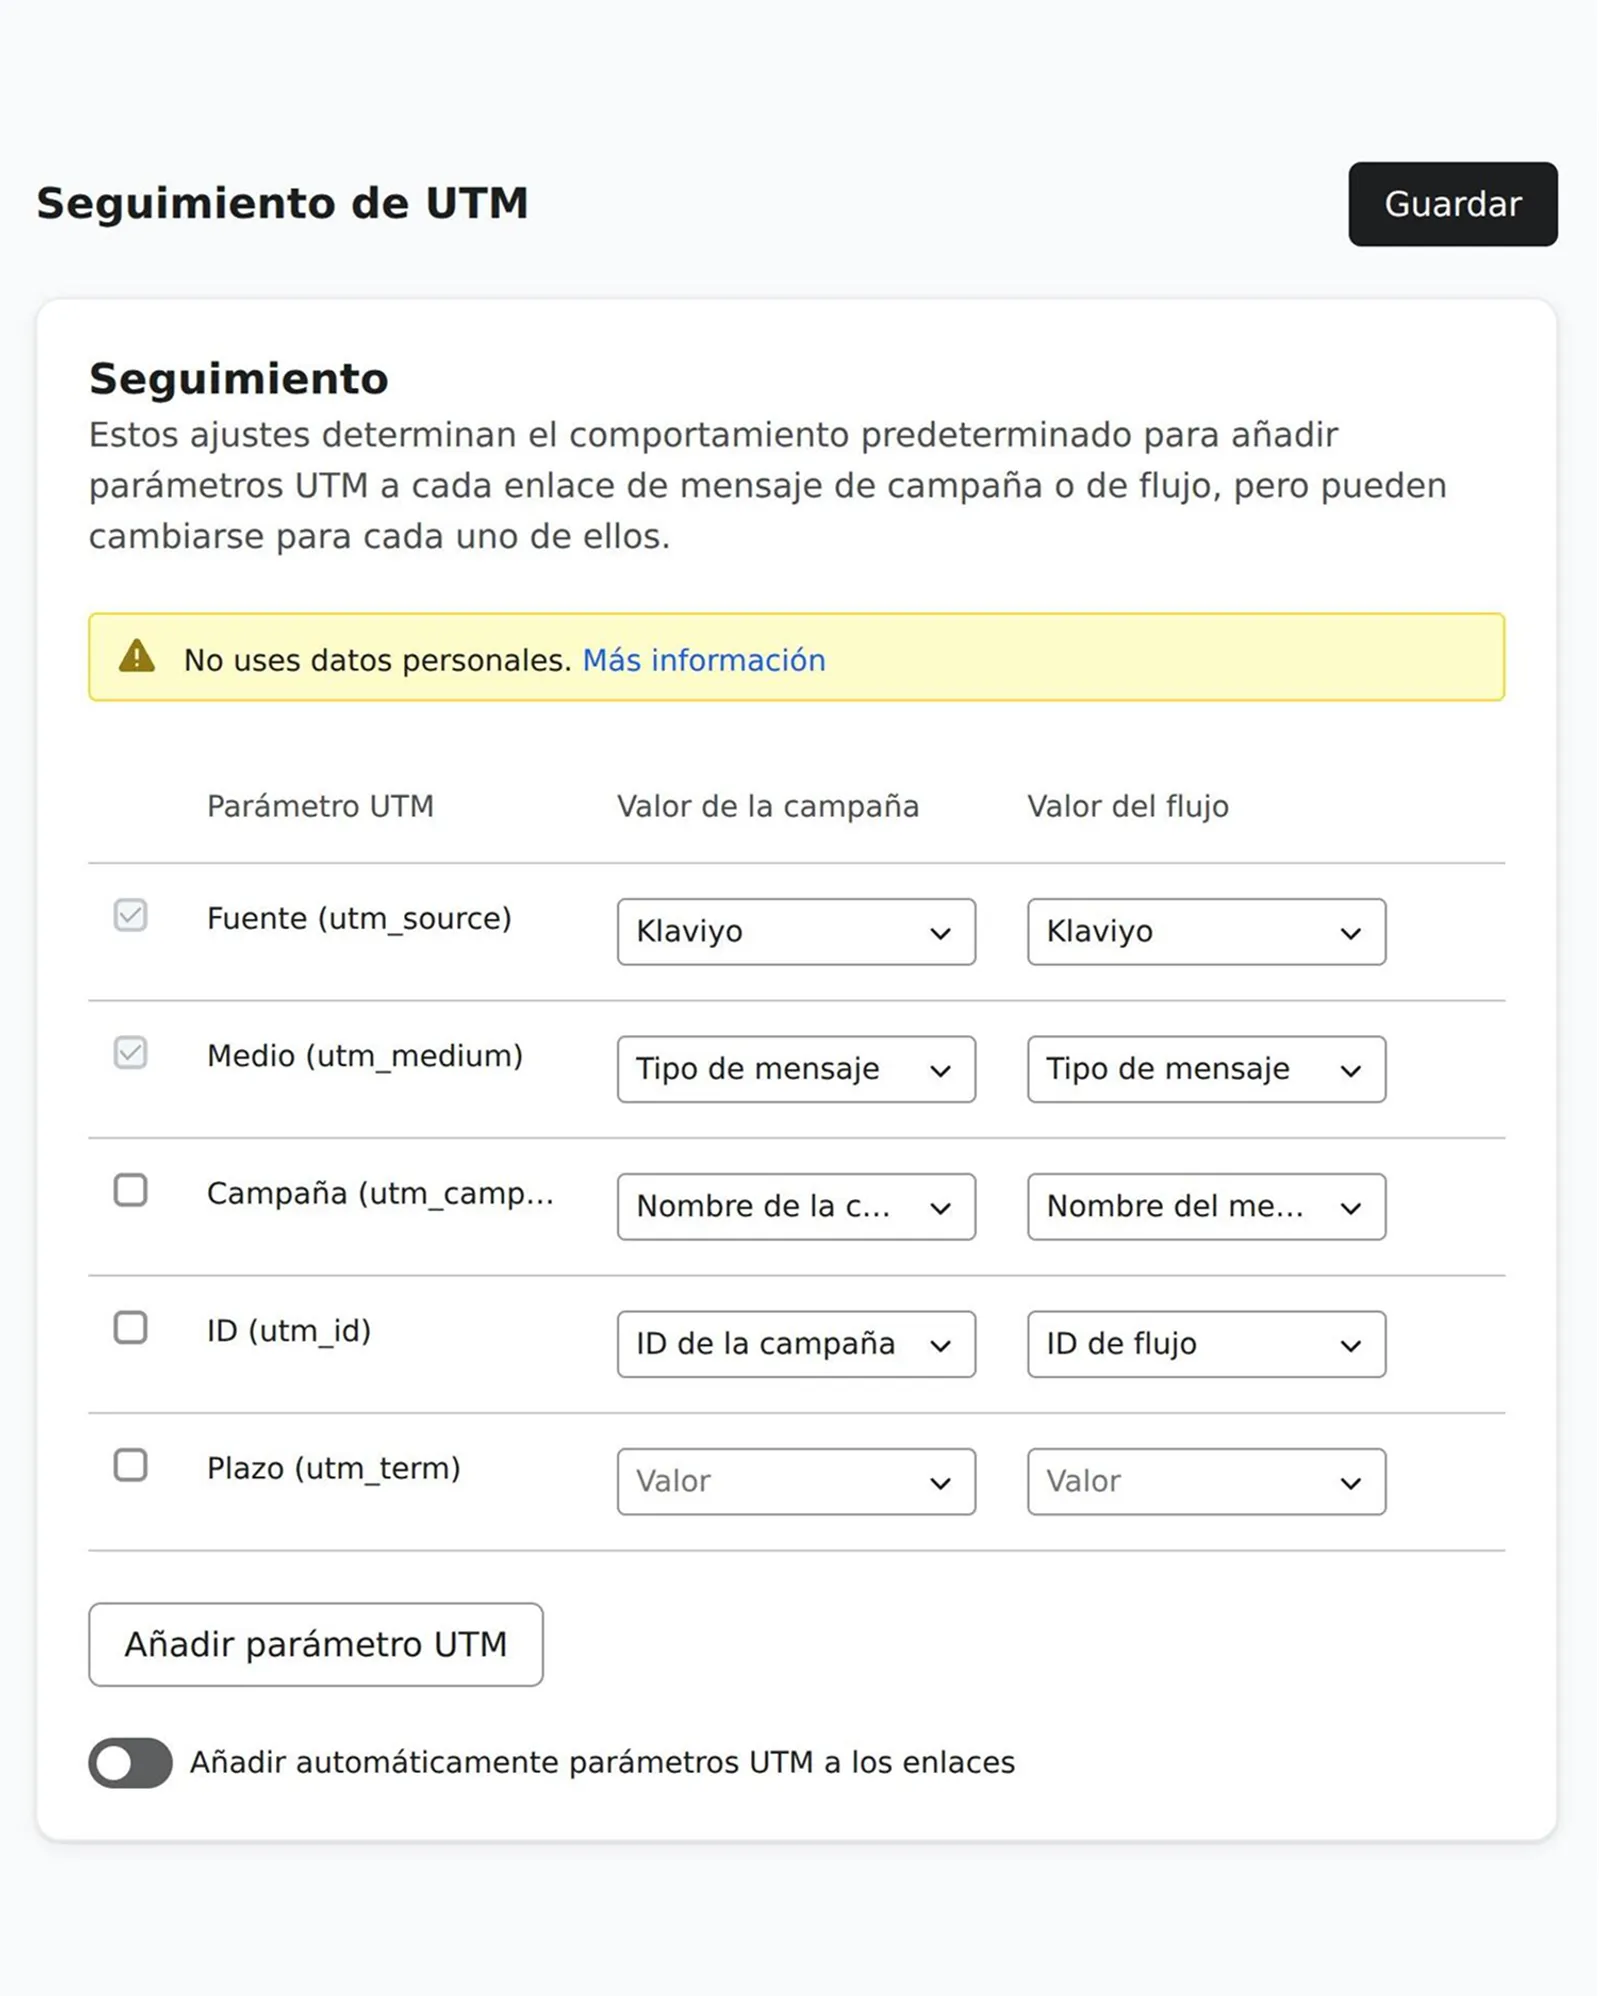Enable the ID (utm_id) checkbox
Viewport: 1600px width, 1996px height.
point(130,1329)
